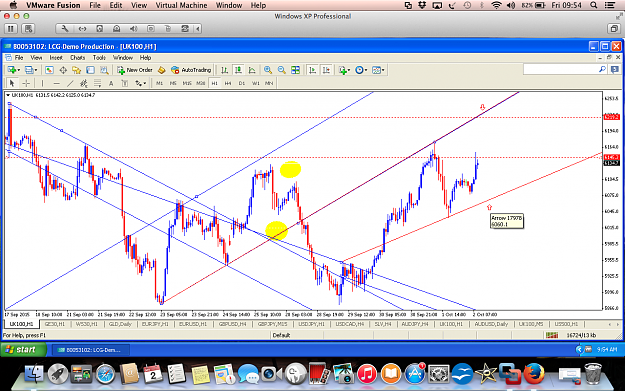Switch timeframe to M5

(173, 83)
